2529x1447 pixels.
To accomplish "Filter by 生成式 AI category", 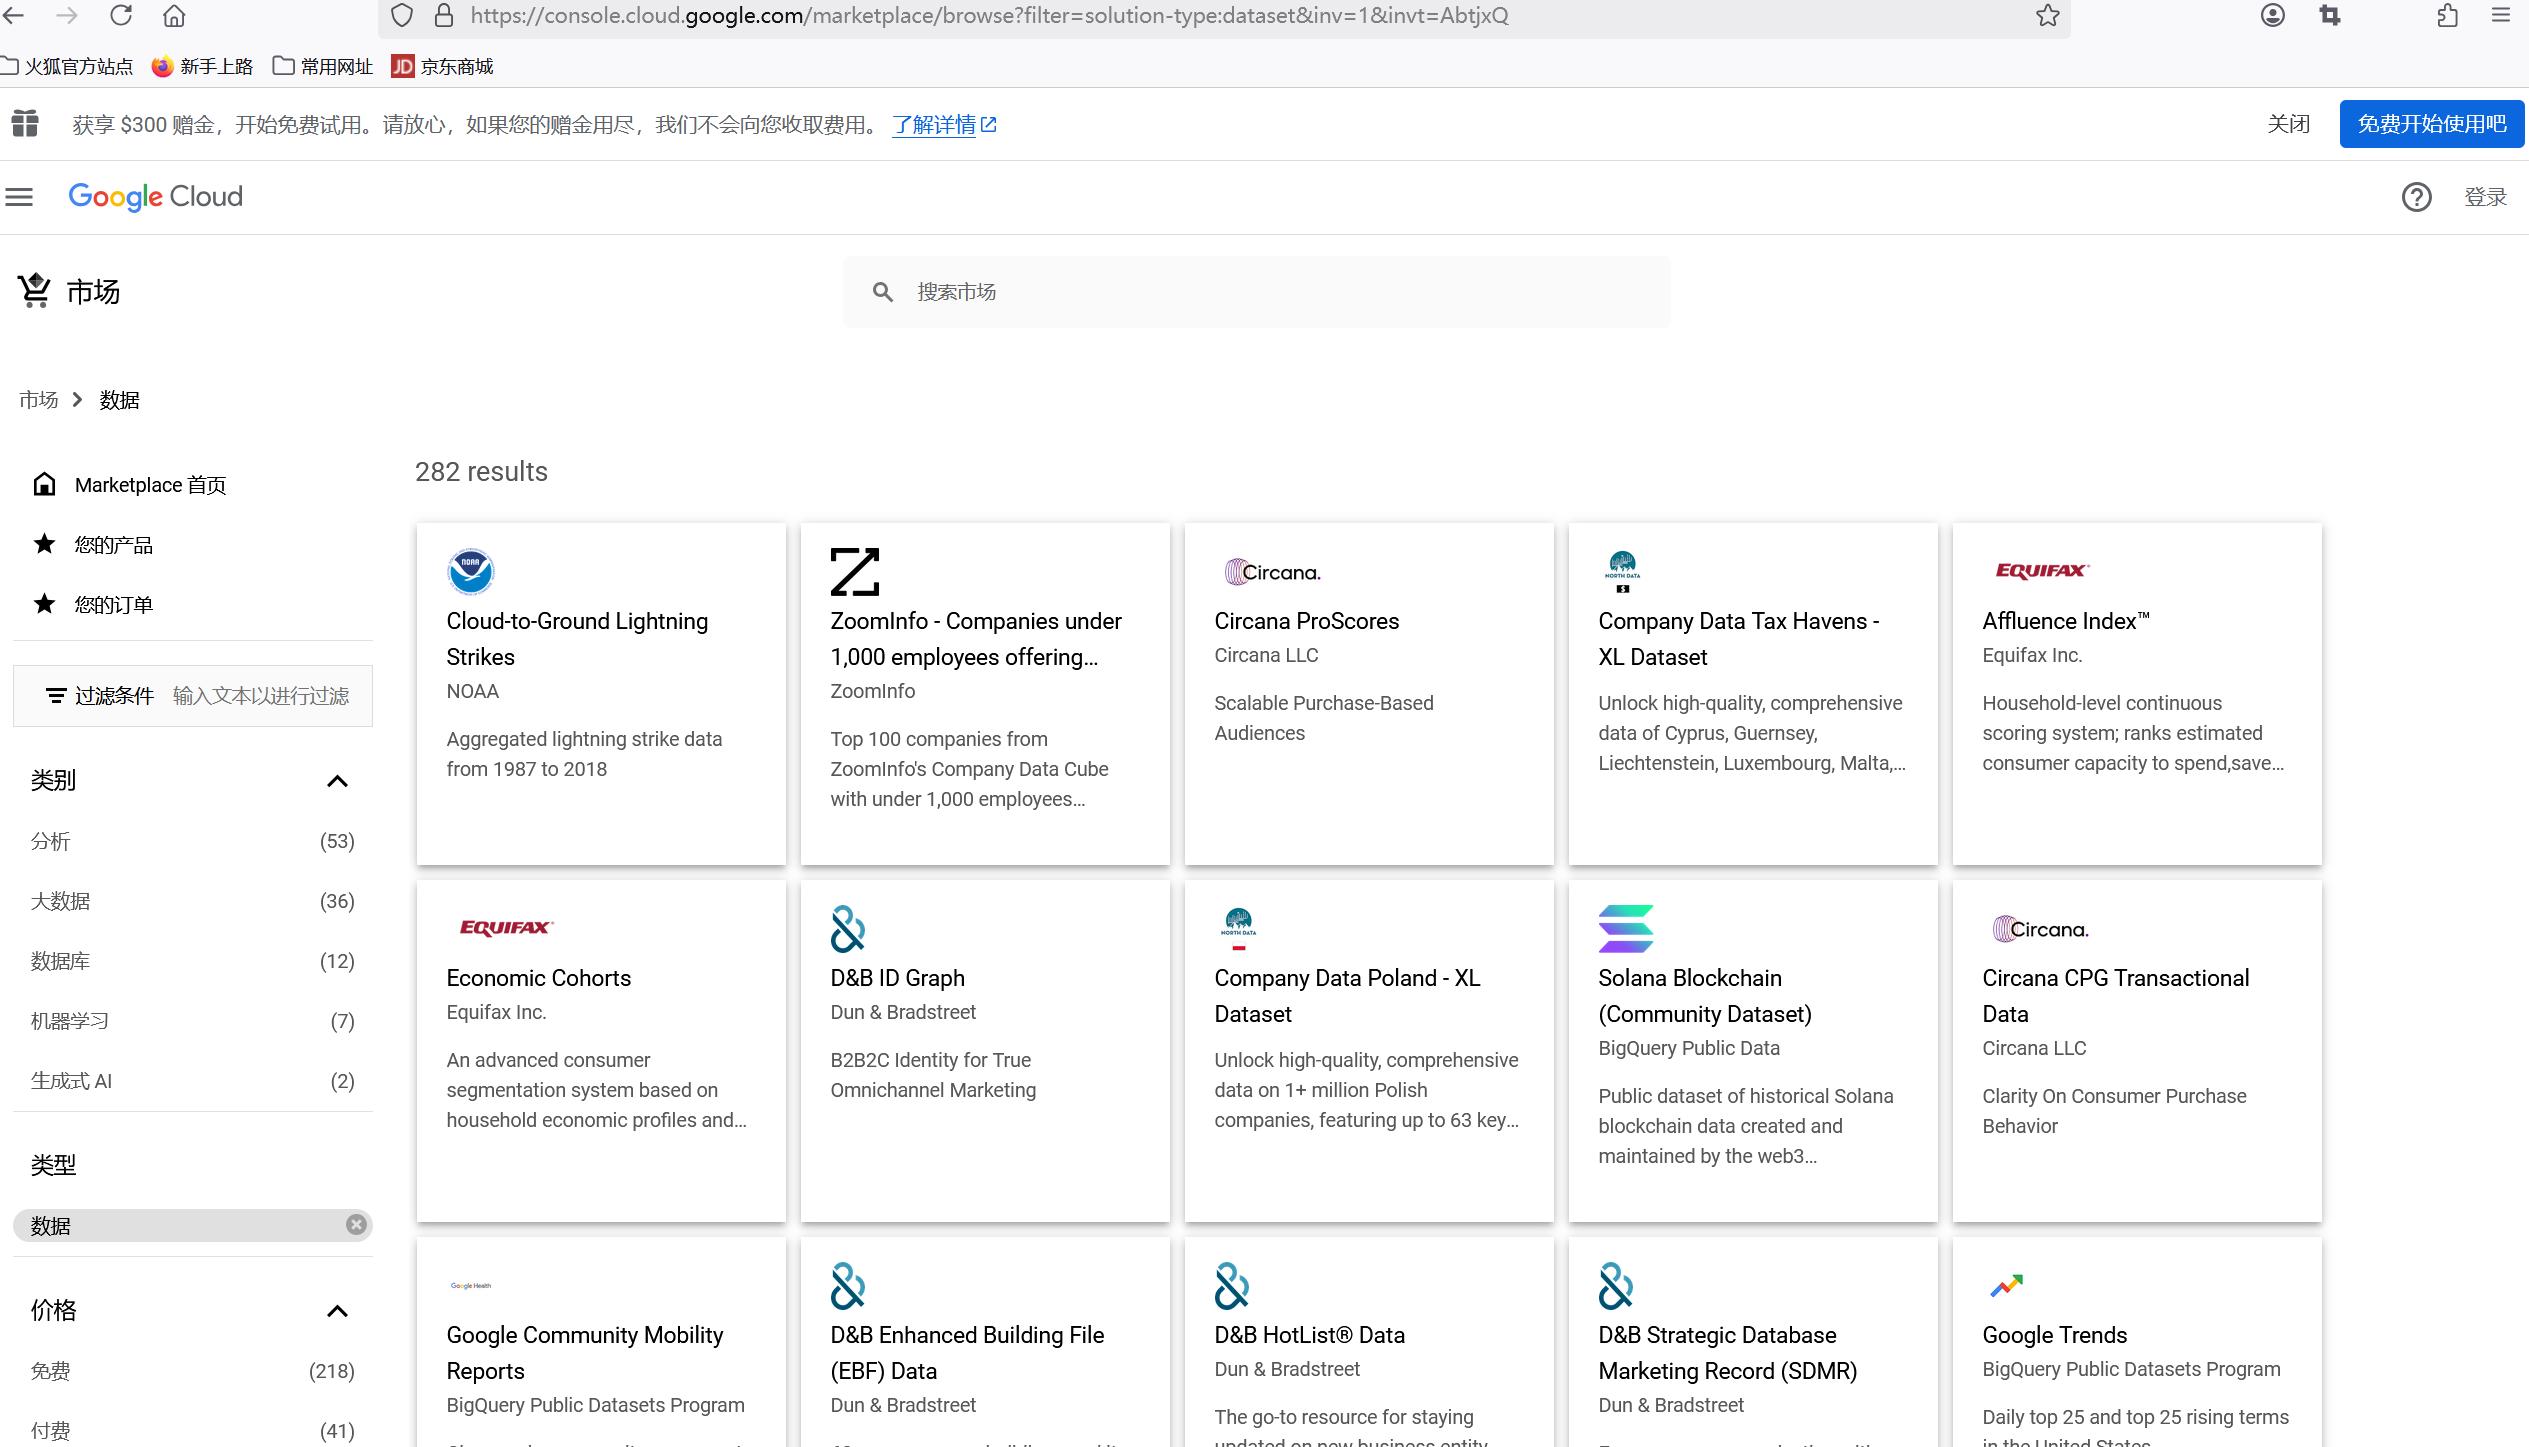I will (193, 1081).
